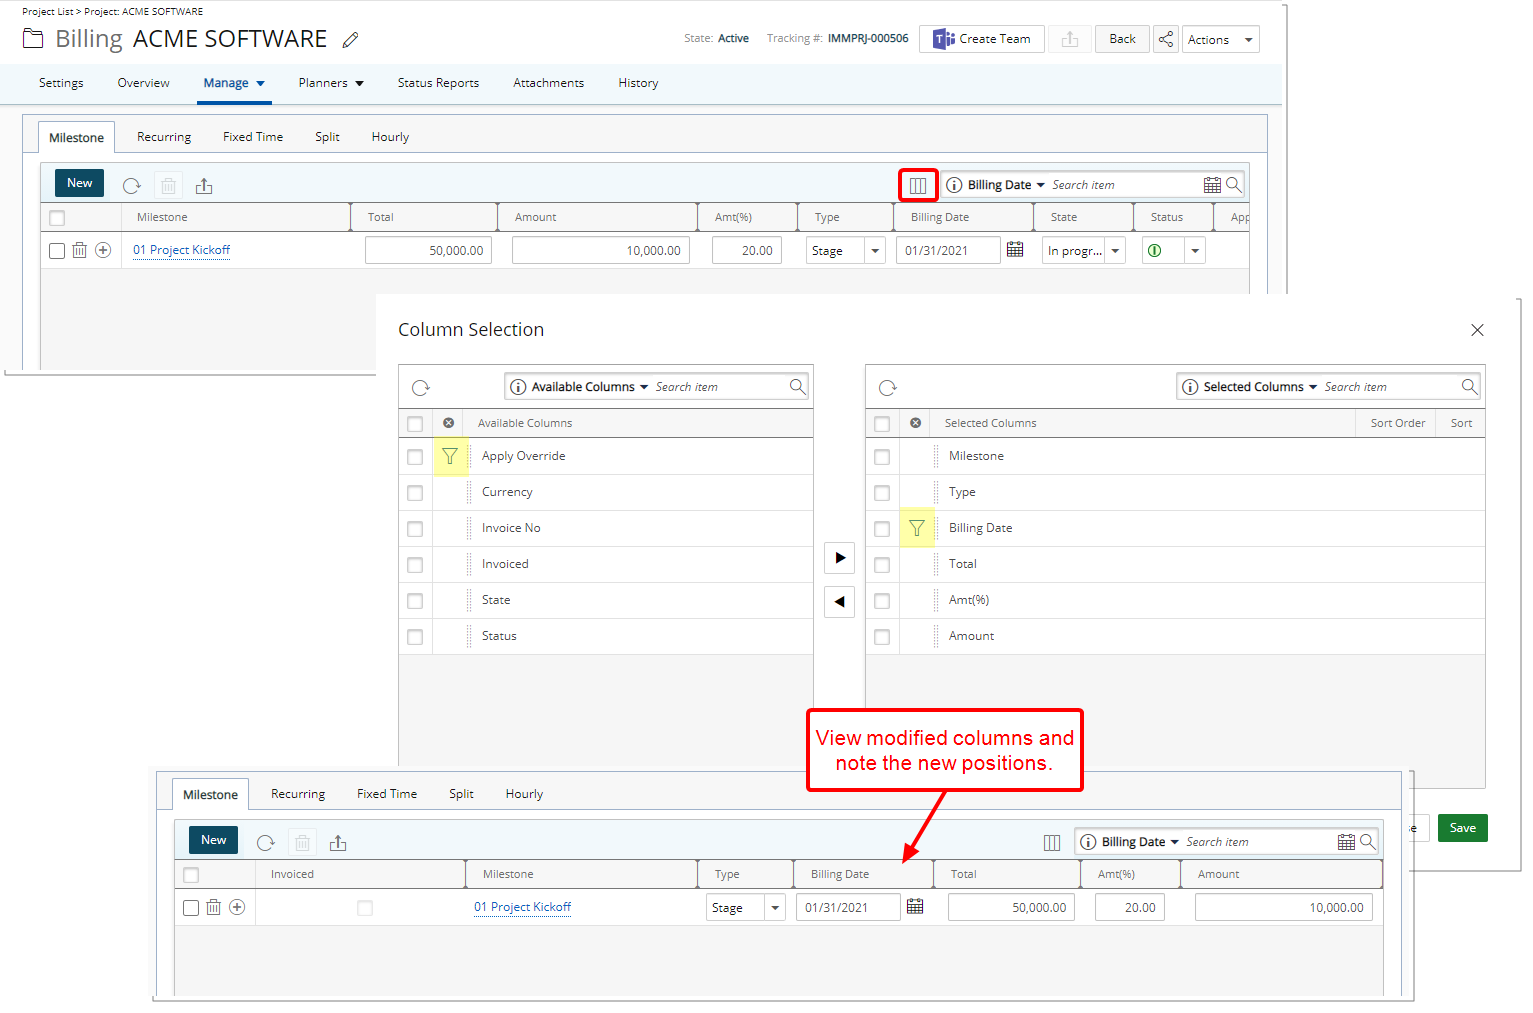Image resolution: width=1533 pixels, height=1013 pixels.
Task: Click the trash icon in top grid toolbar
Action: click(168, 186)
